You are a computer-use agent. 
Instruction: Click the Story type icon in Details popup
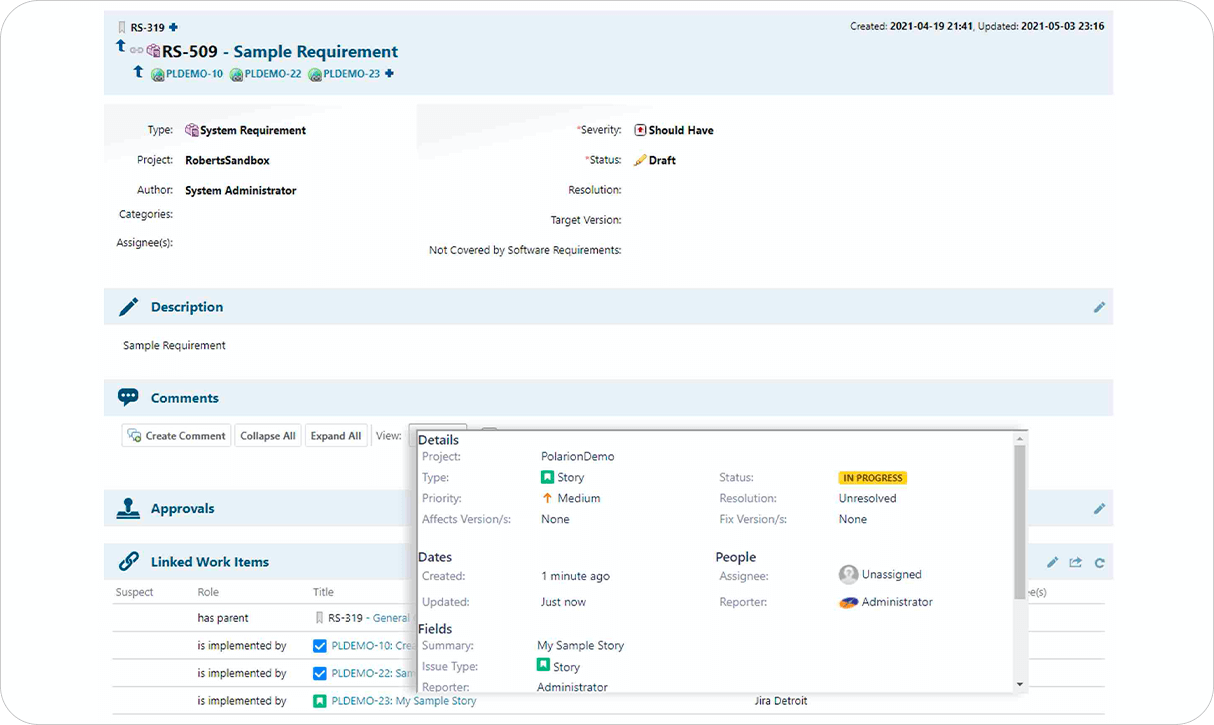pos(547,477)
